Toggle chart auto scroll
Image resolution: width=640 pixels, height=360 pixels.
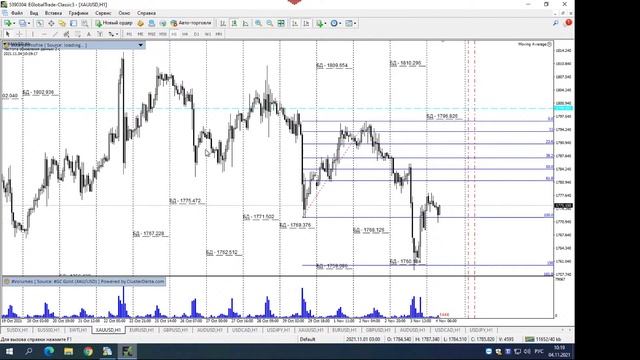295,23
